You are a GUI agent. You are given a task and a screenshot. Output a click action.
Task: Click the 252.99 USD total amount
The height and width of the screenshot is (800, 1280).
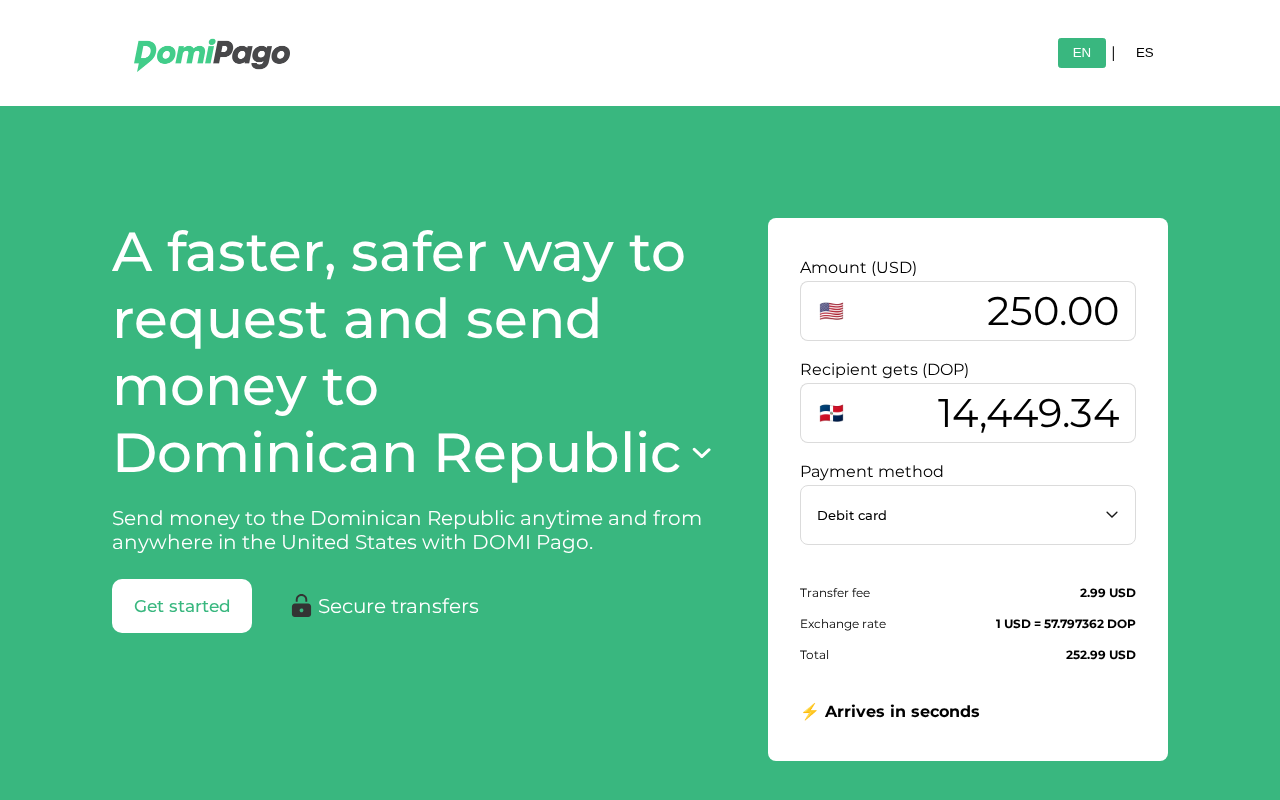pos(1100,655)
